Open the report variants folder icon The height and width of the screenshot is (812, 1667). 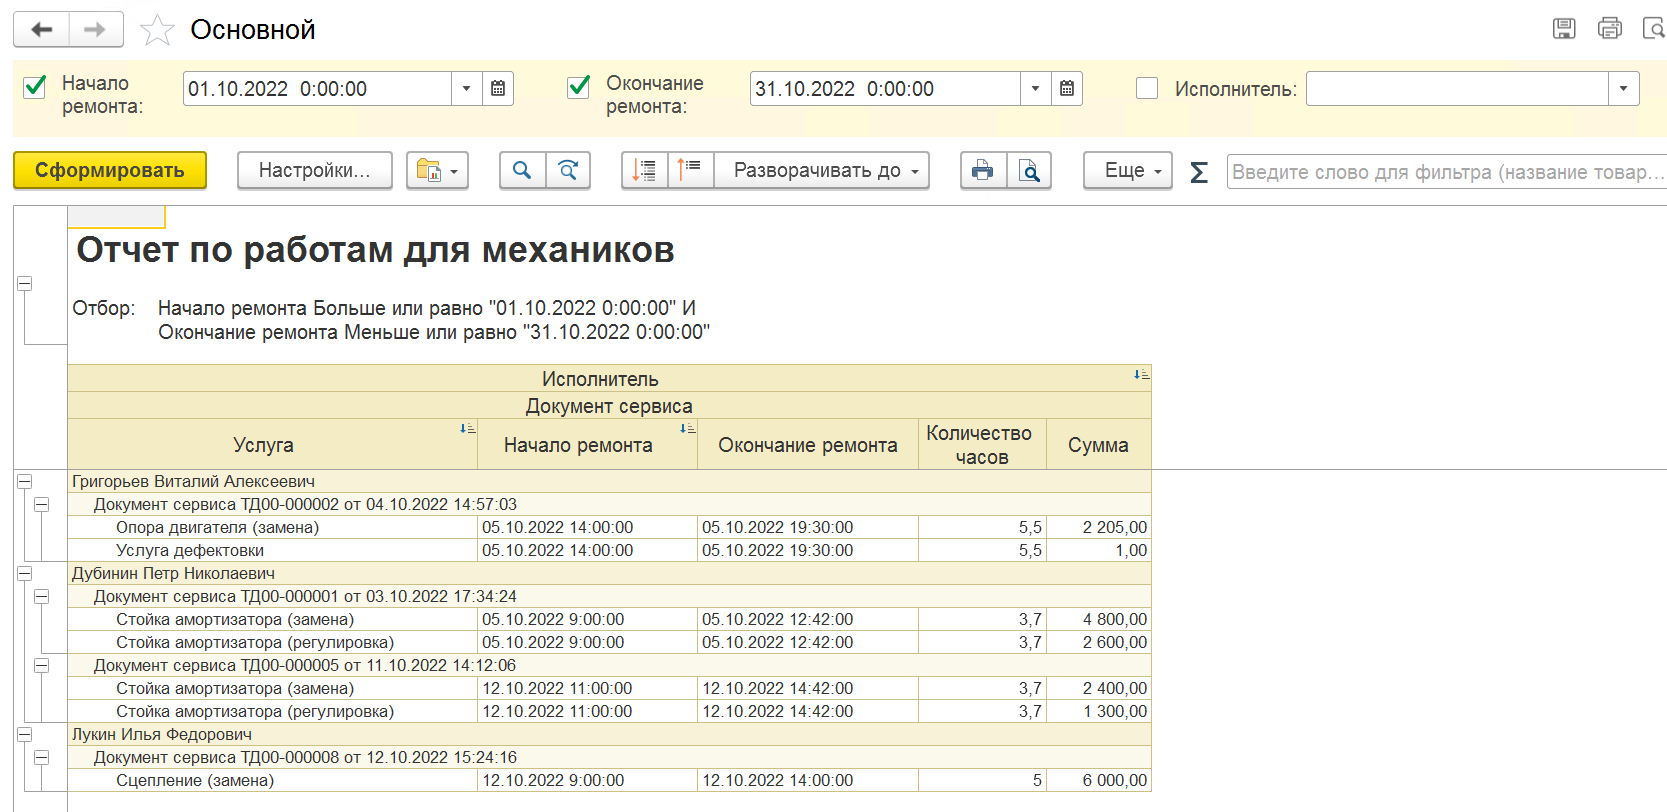tap(438, 170)
